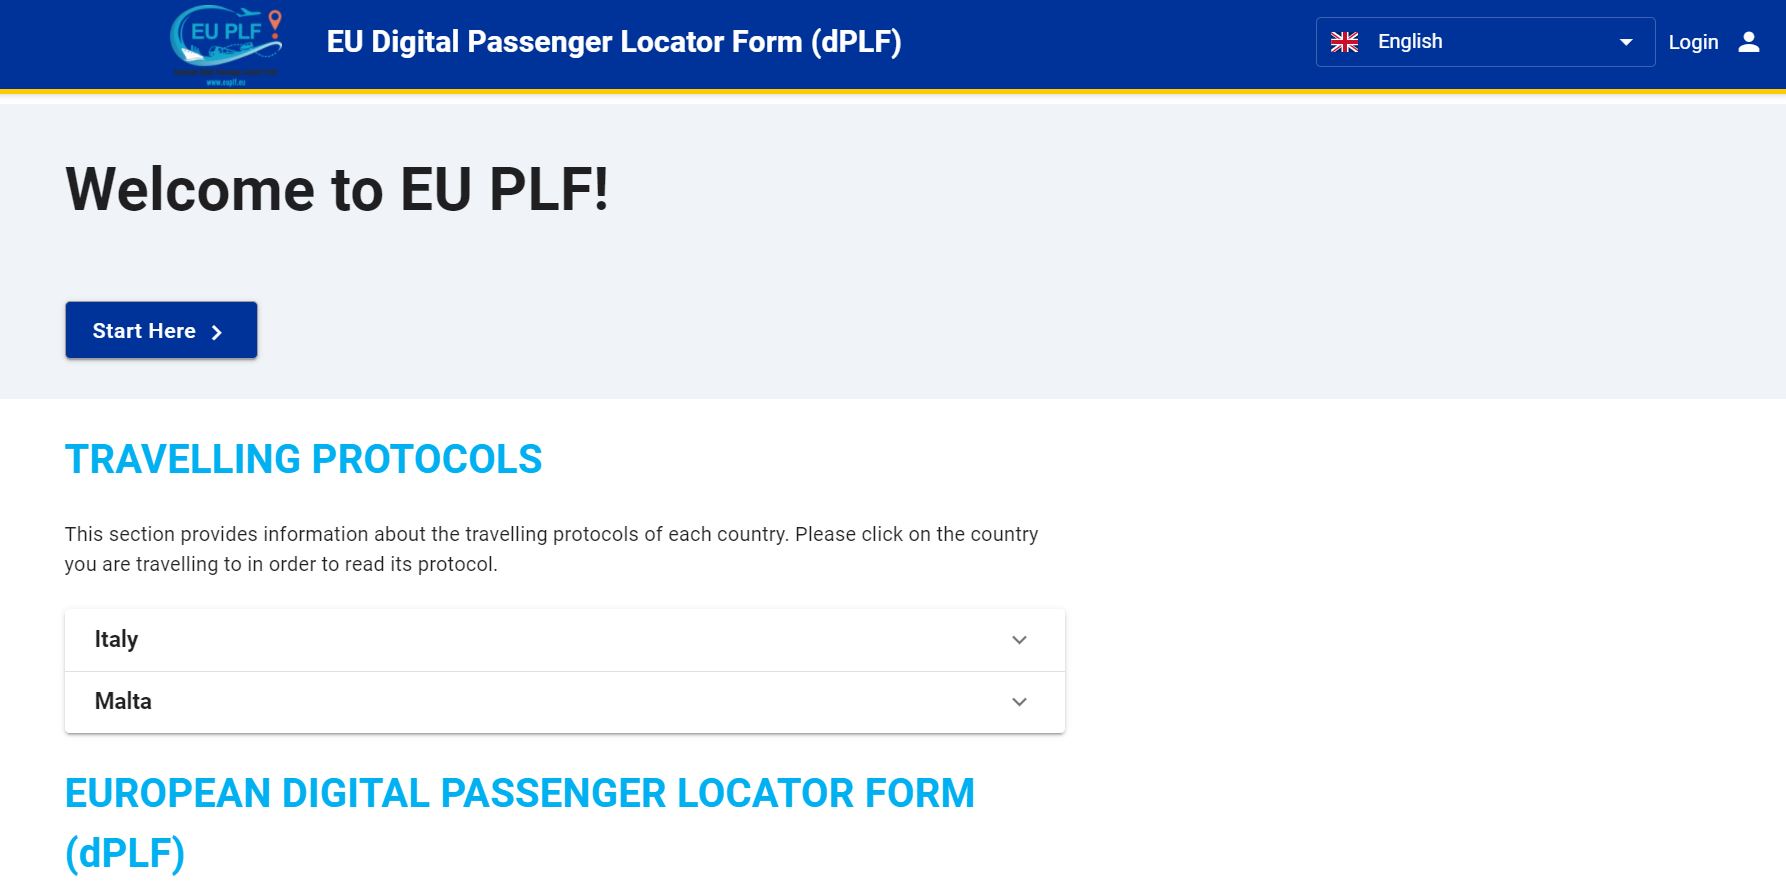Click the UK flag icon
The height and width of the screenshot is (885, 1786).
pos(1344,42)
